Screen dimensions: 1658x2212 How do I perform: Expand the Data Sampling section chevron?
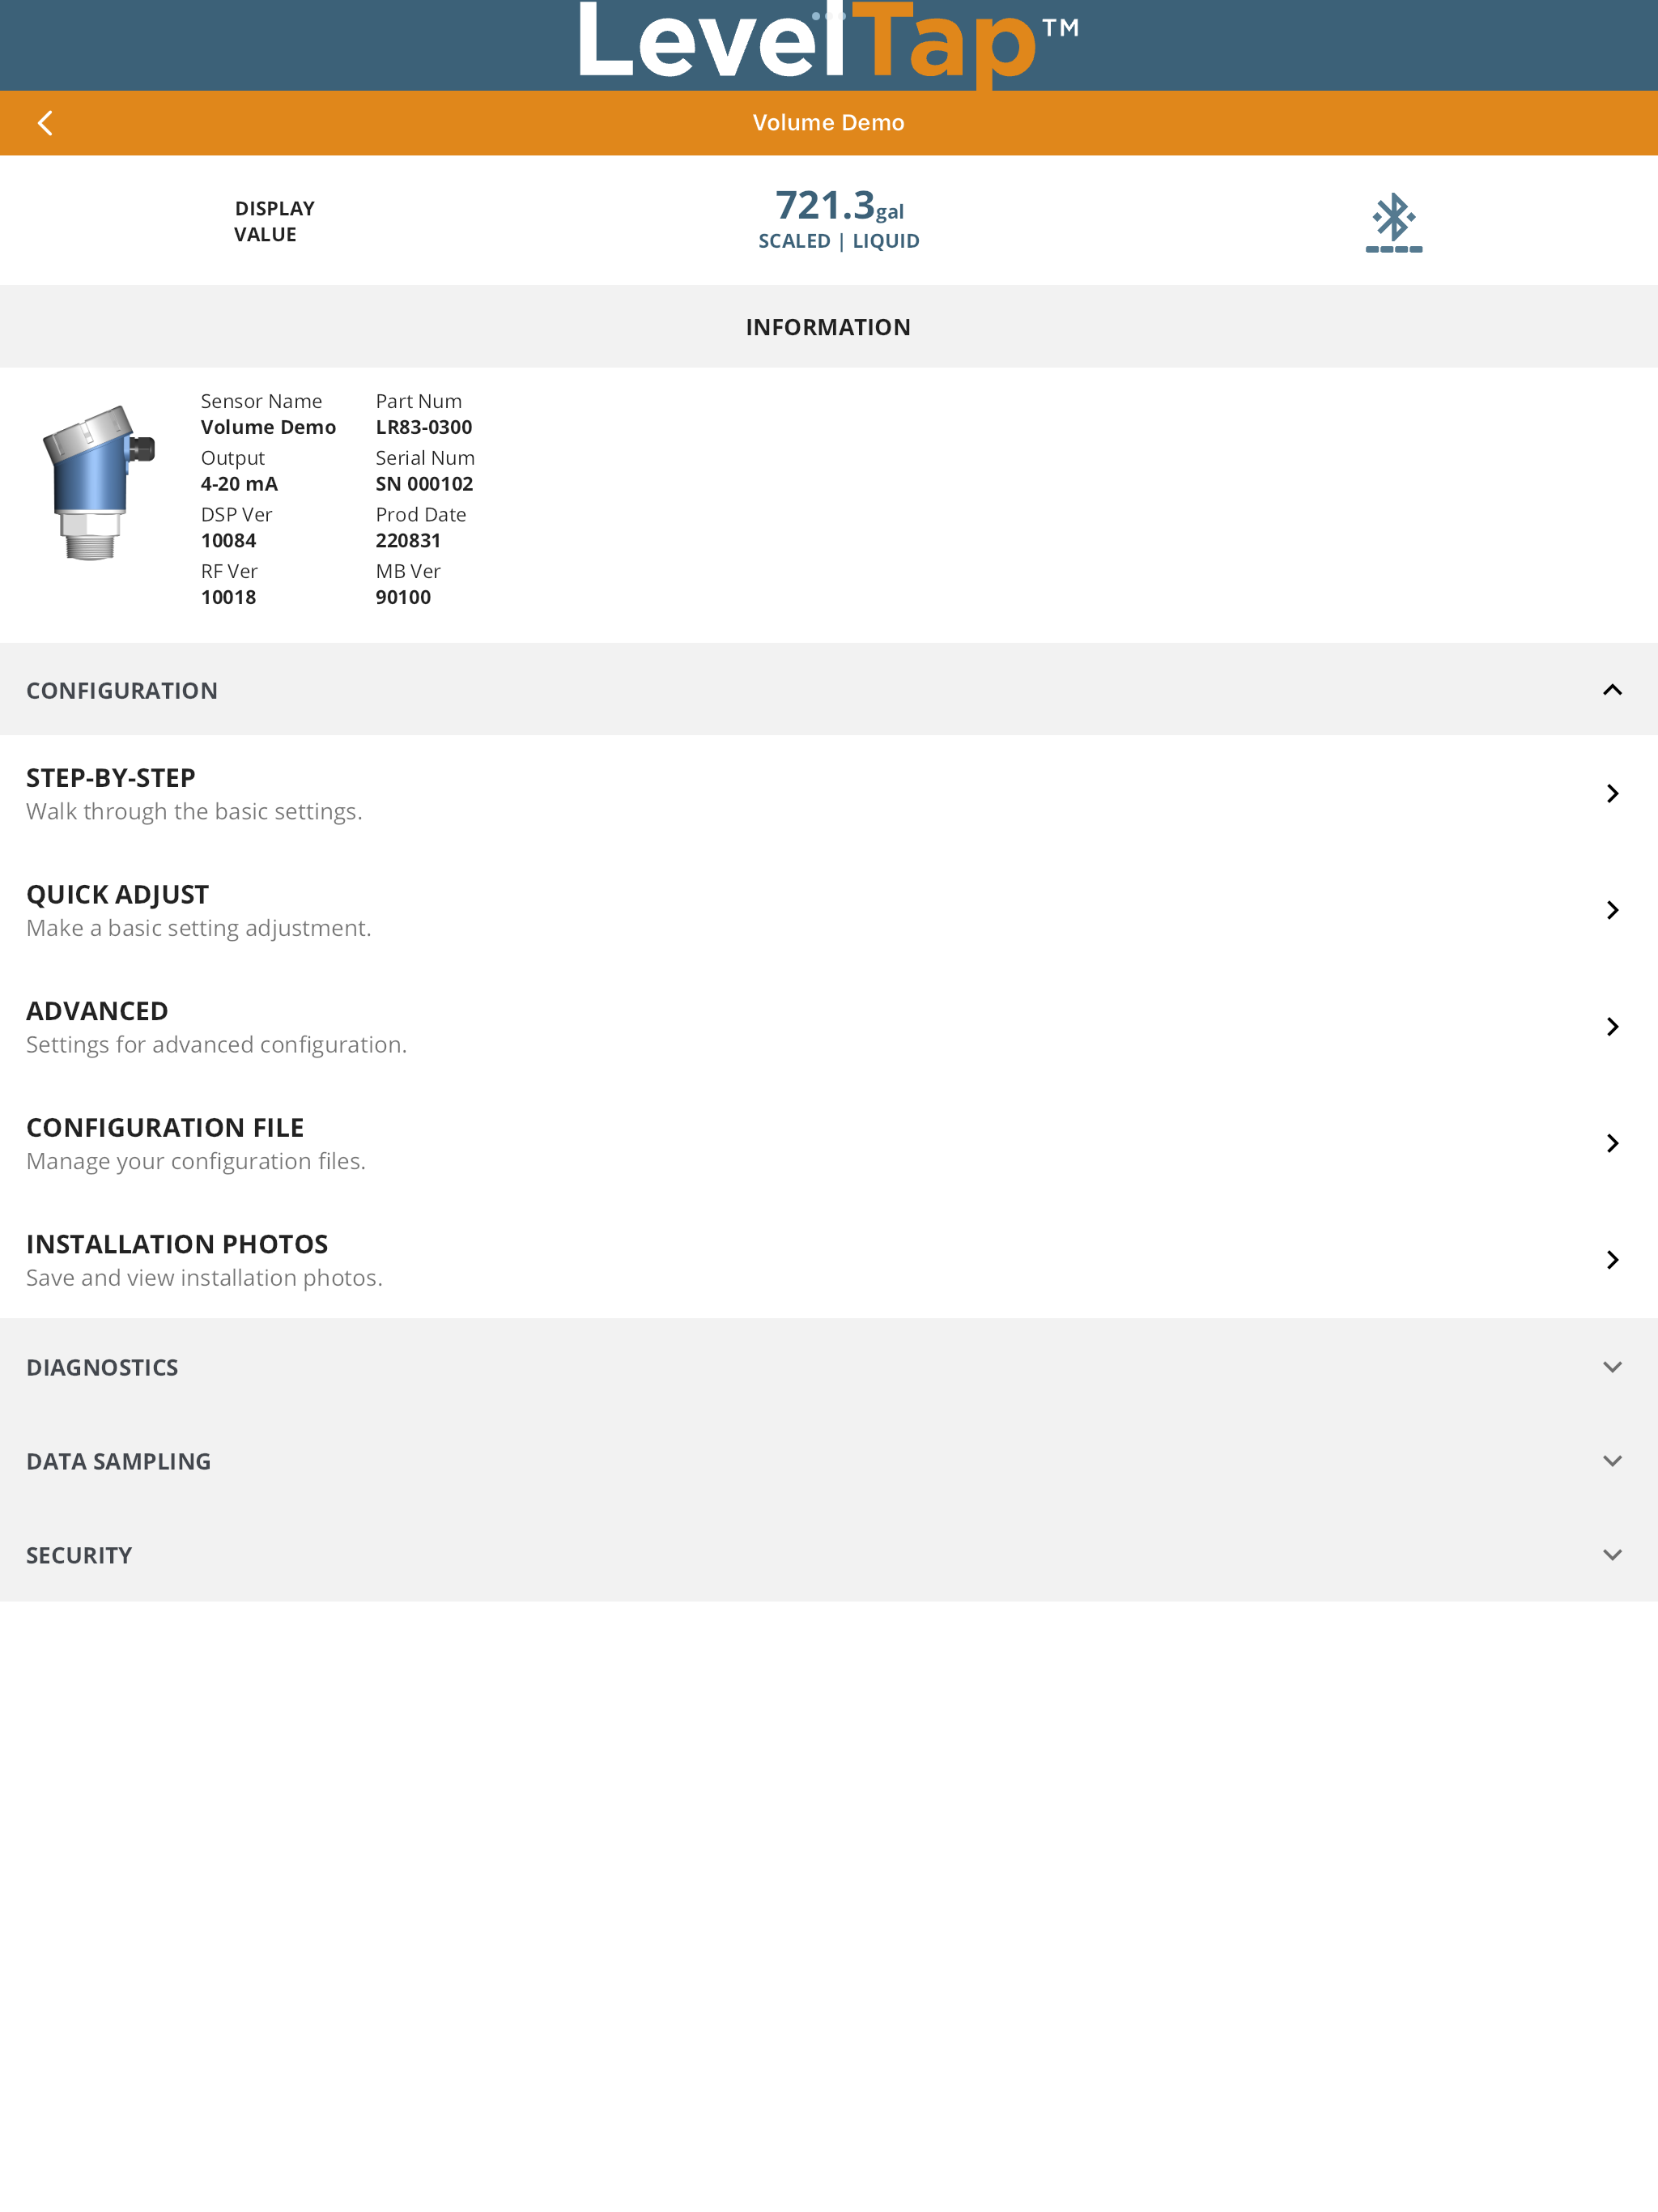coord(1612,1461)
